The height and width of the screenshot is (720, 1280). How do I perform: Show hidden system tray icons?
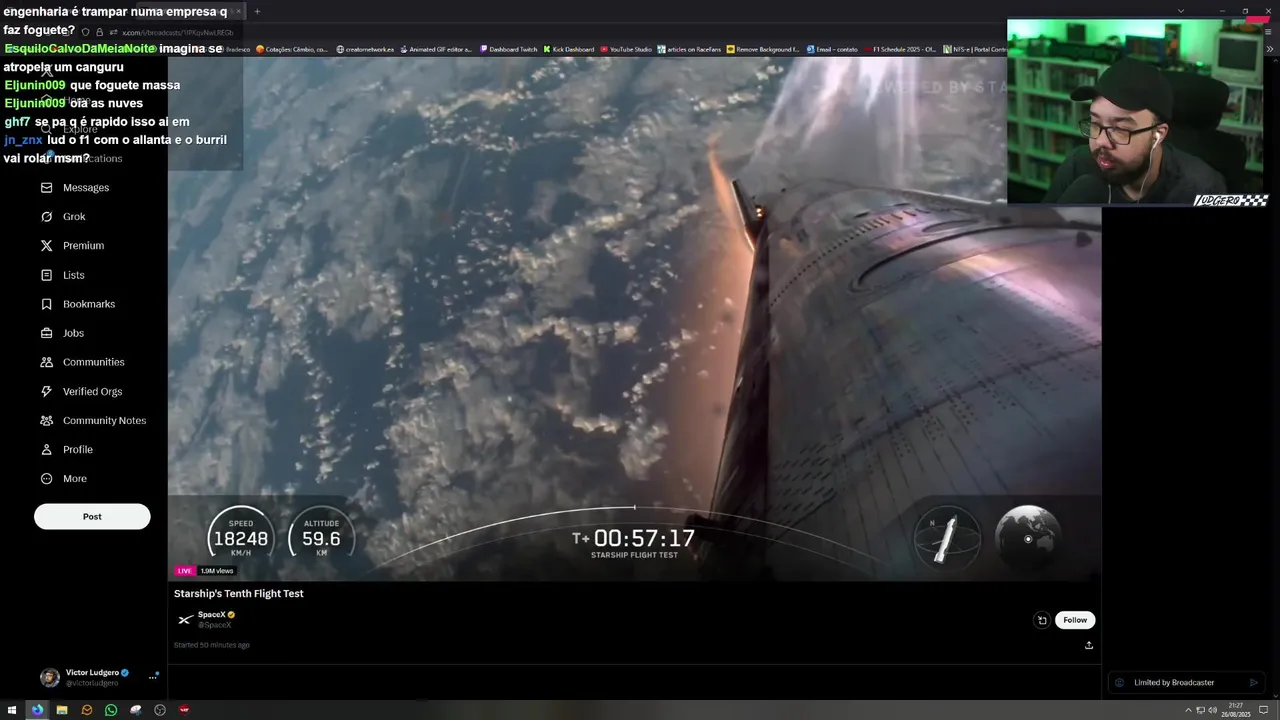coord(1189,710)
